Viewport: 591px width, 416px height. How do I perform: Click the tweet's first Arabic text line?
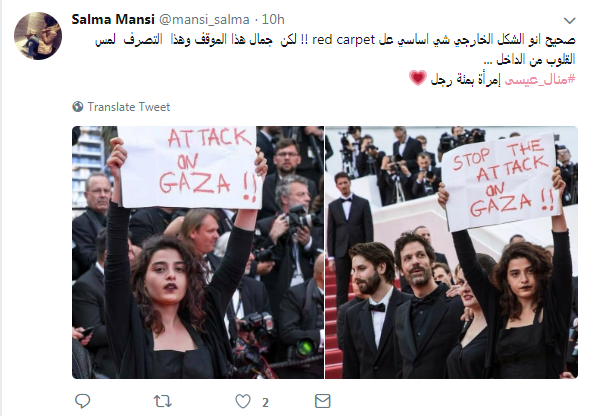(x=335, y=40)
